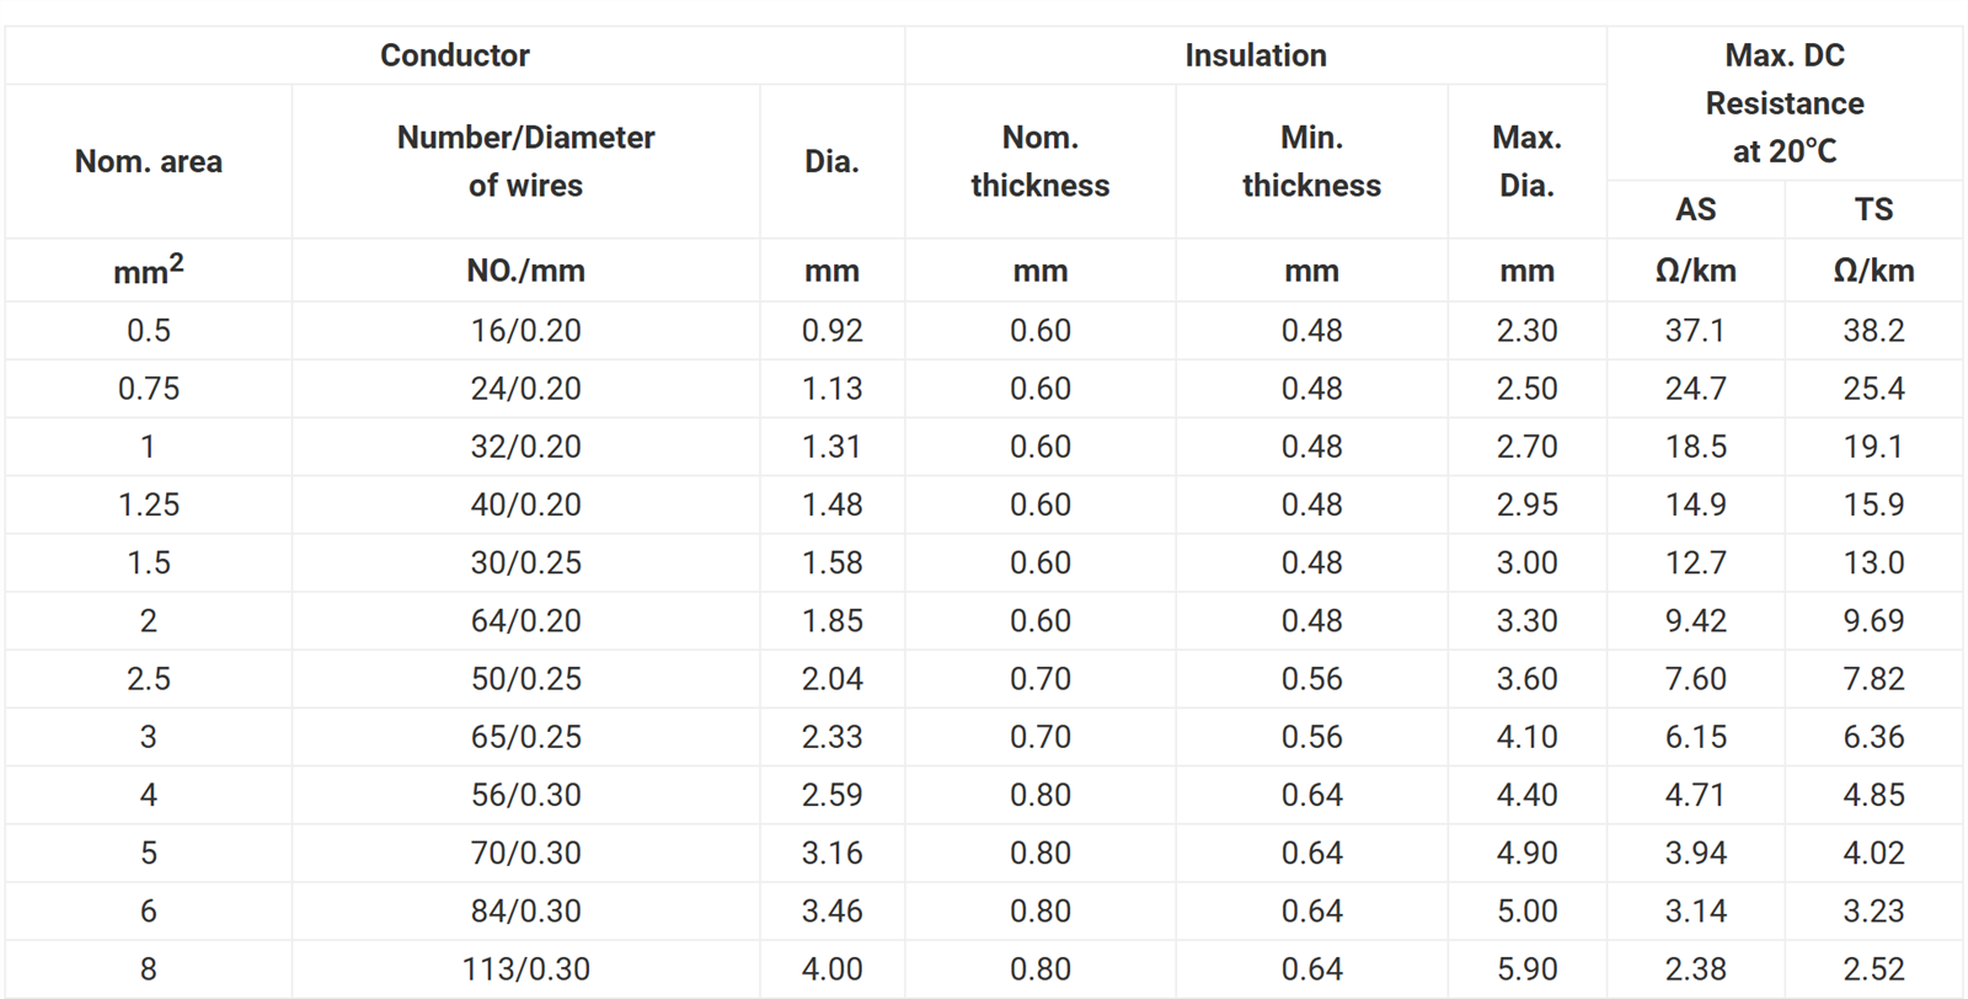Select the 113/0.30 wires cell
This screenshot has height=999, width=1968.
(x=525, y=968)
